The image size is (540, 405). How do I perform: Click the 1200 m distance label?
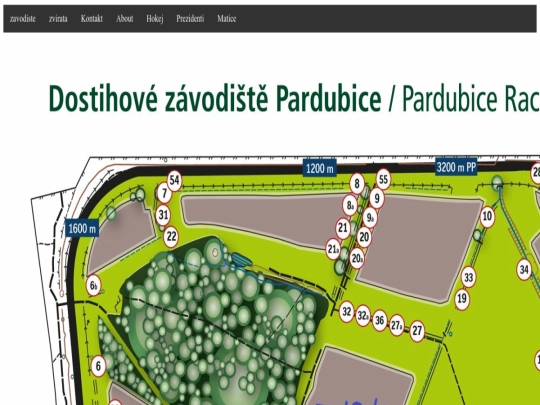(x=320, y=168)
